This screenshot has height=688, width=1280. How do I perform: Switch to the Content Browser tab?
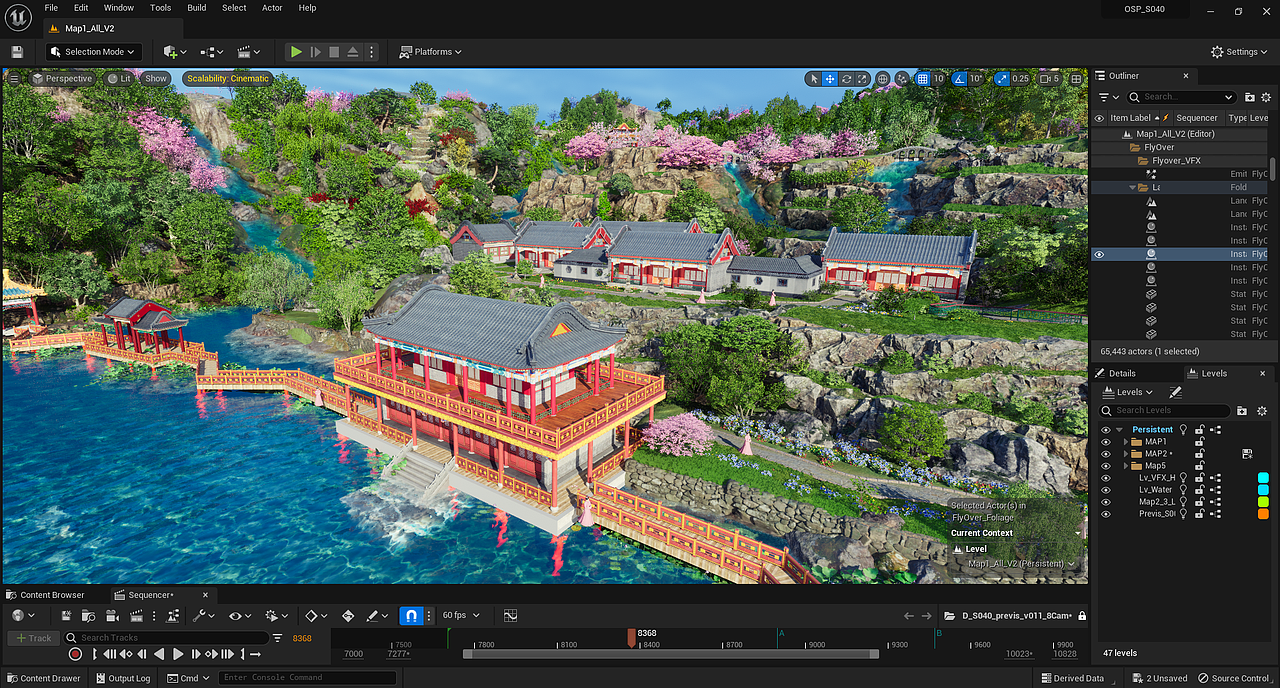[x=46, y=595]
